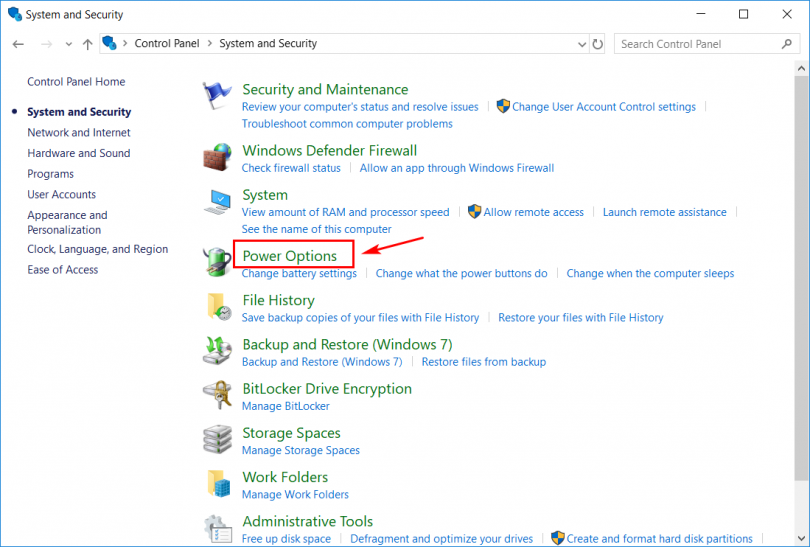
Task: Click the Windows Defender Firewall brick wall icon
Action: coord(216,157)
